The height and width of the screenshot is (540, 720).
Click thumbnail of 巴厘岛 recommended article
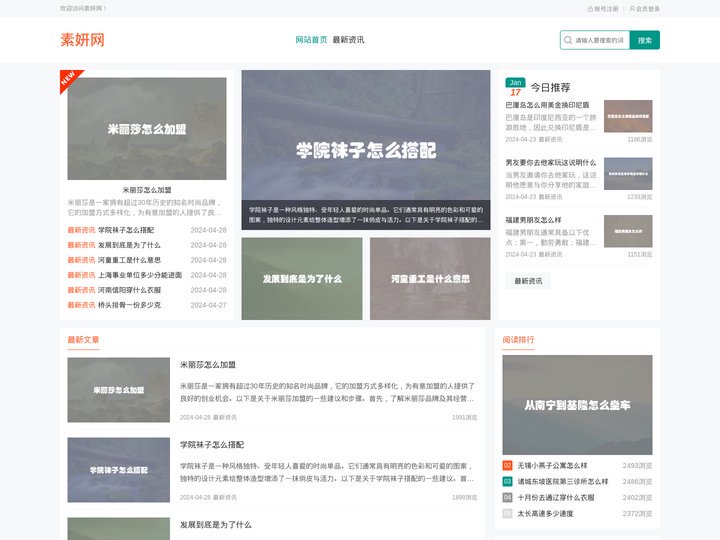click(x=628, y=116)
